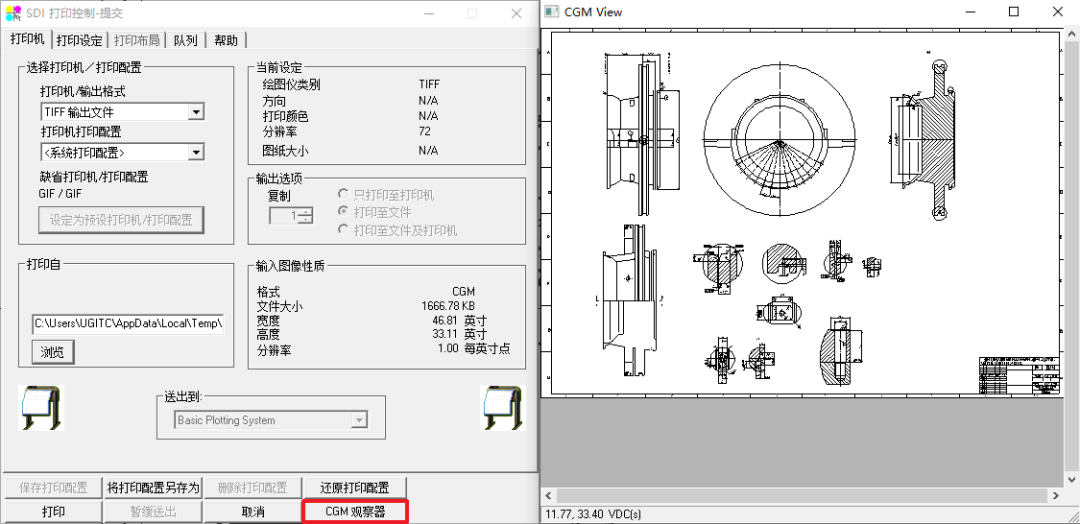Select 打印至文件及打印机 radio option
Image resolution: width=1080 pixels, height=524 pixels.
344,230
